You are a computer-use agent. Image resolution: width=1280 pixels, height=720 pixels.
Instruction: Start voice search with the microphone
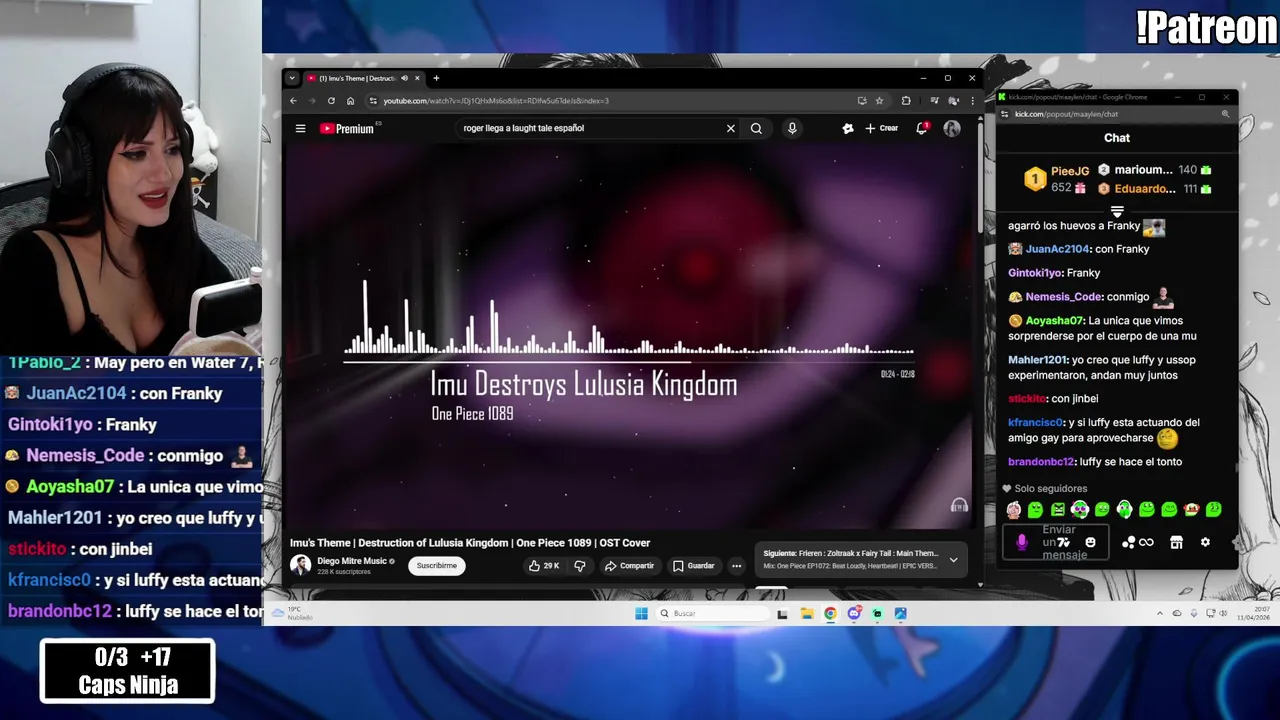(792, 128)
